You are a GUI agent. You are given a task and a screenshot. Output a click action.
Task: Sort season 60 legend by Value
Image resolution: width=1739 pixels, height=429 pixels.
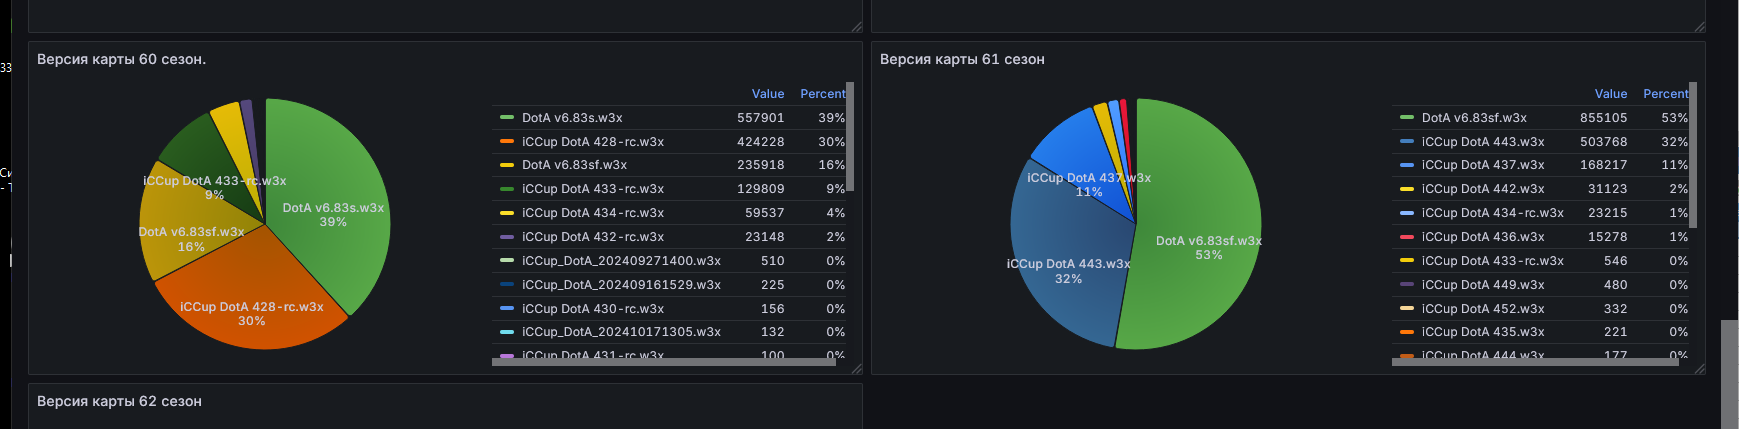tap(767, 94)
